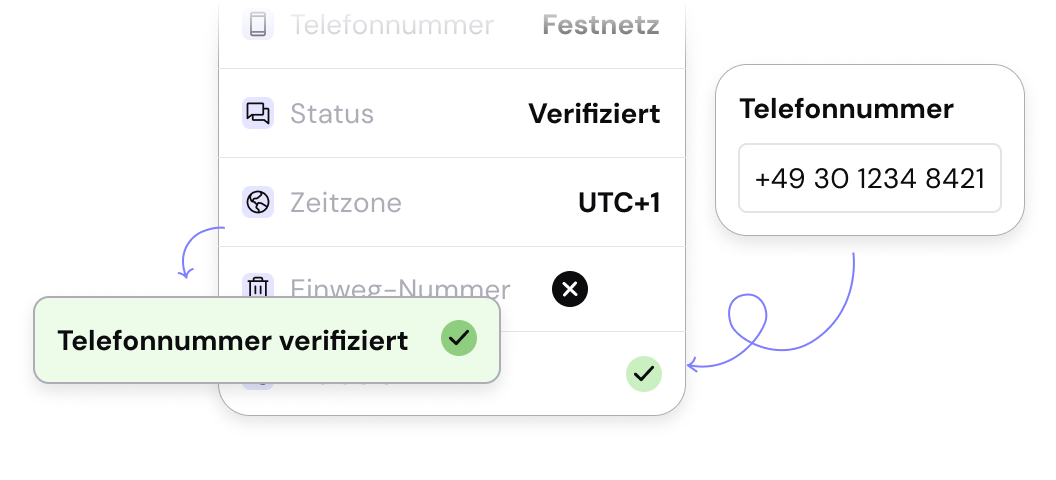Viewport: 1056px width, 480px height.
Task: Select the Verifiziert status value
Action: click(594, 114)
